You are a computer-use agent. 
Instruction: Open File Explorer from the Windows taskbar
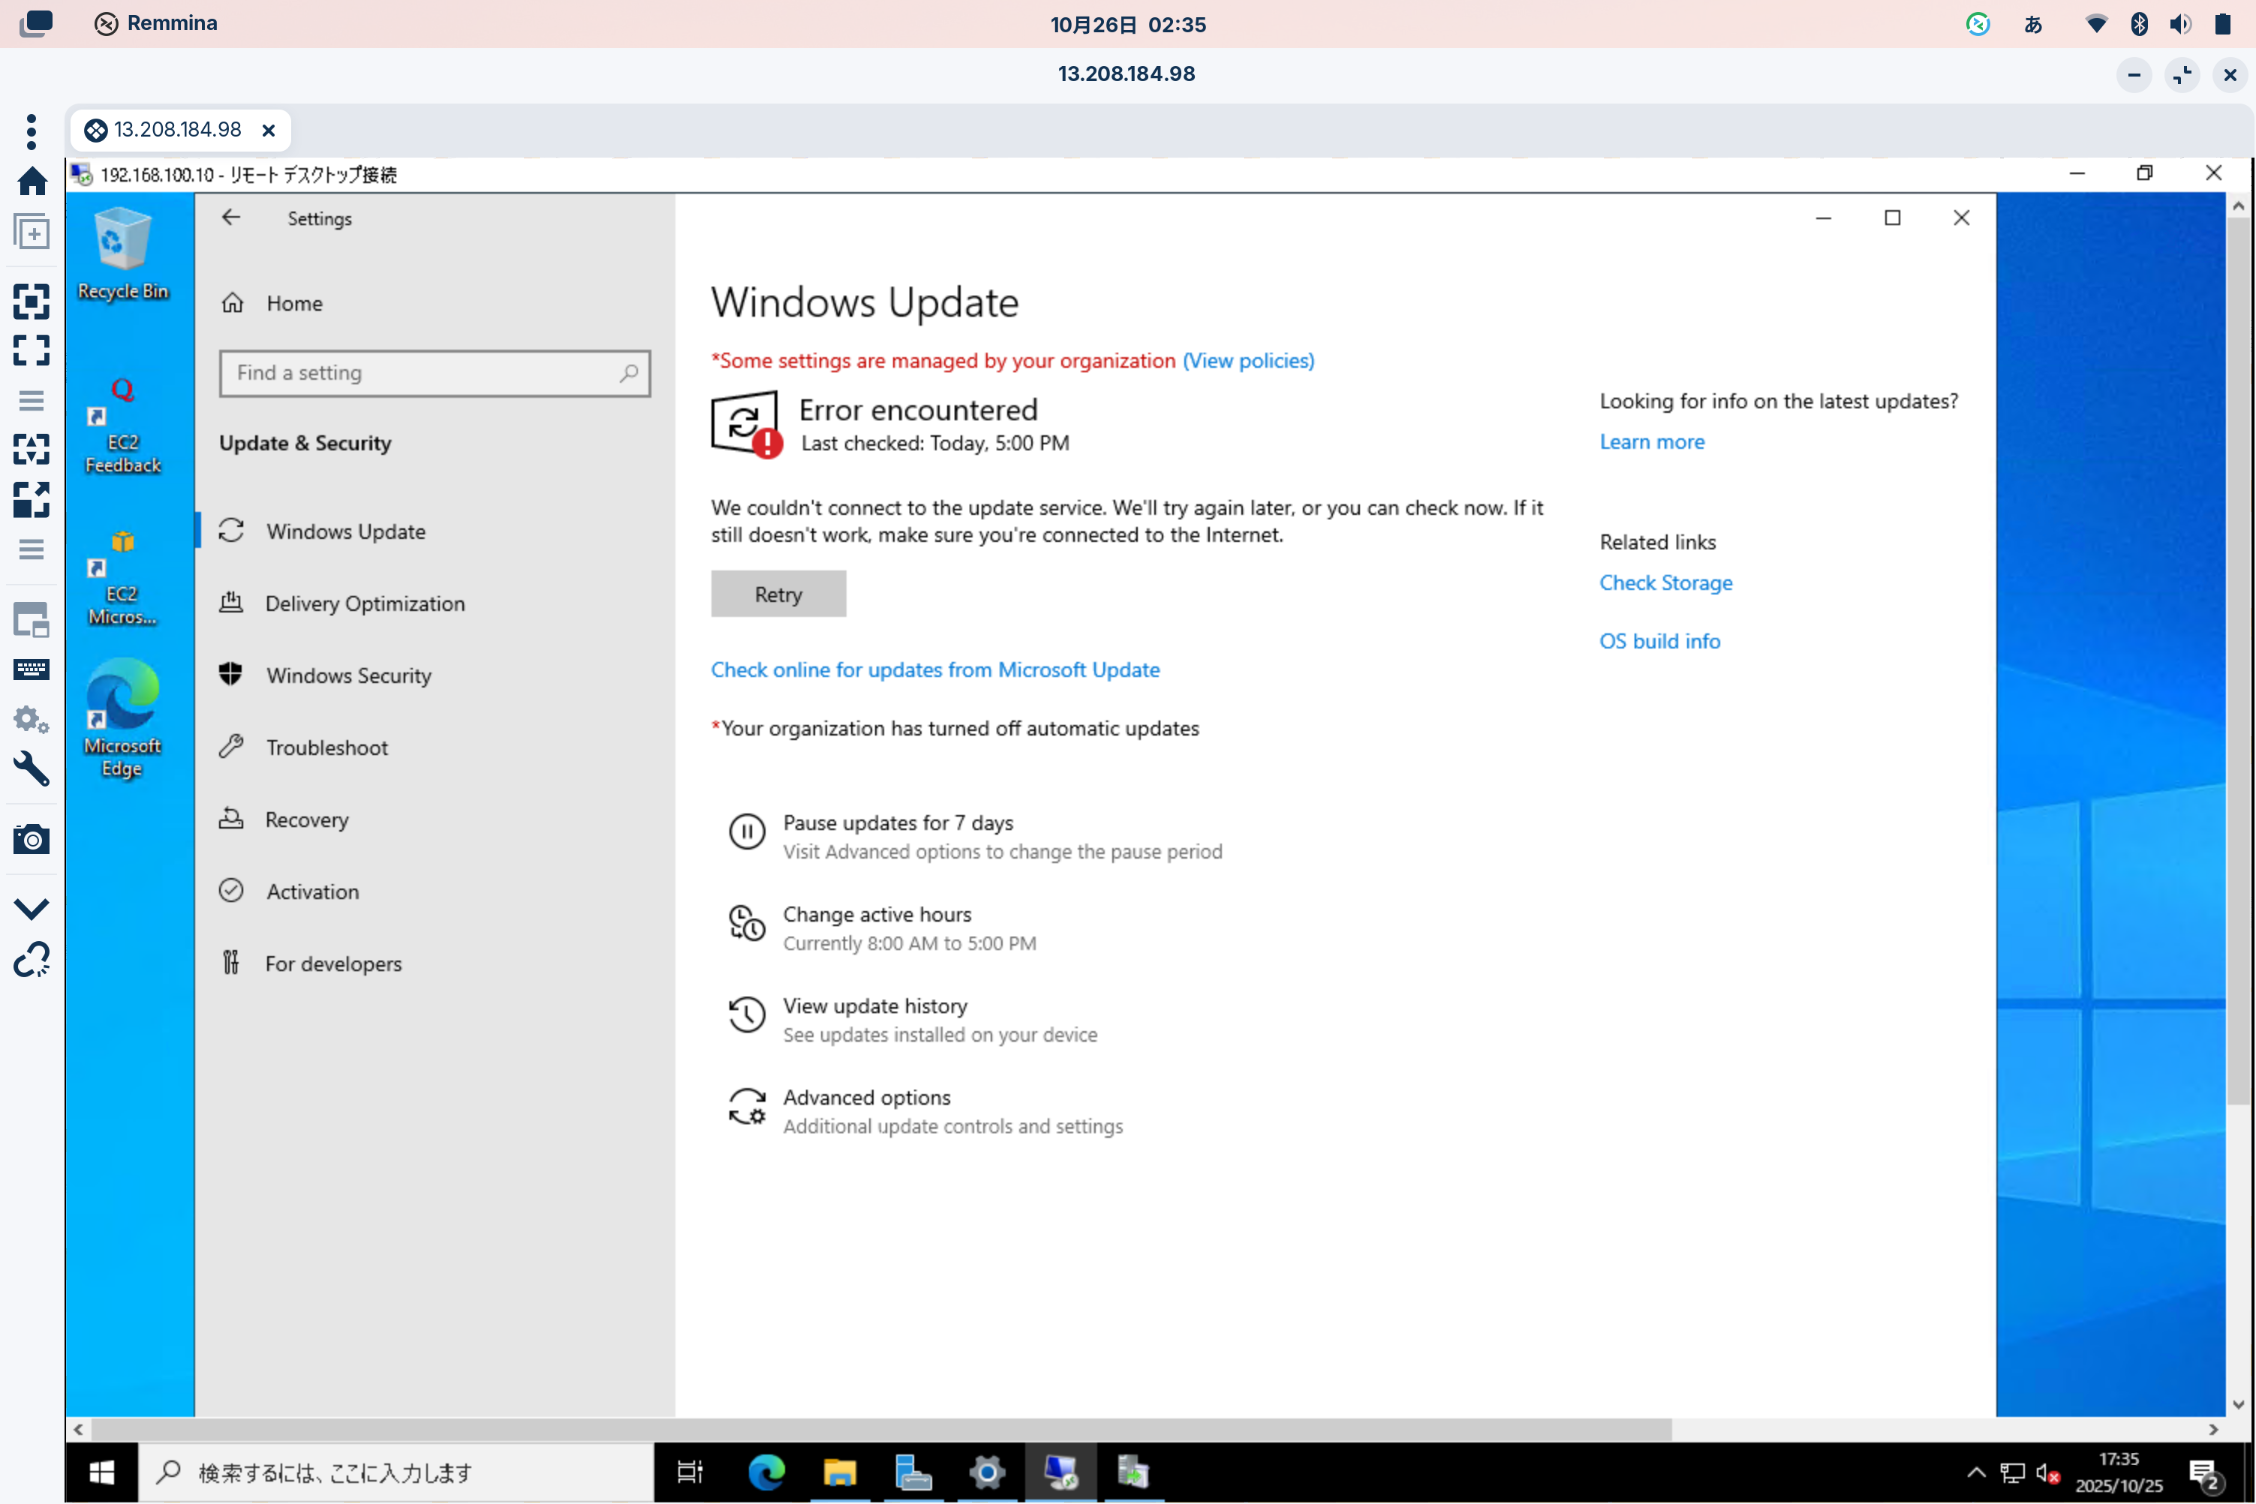840,1472
